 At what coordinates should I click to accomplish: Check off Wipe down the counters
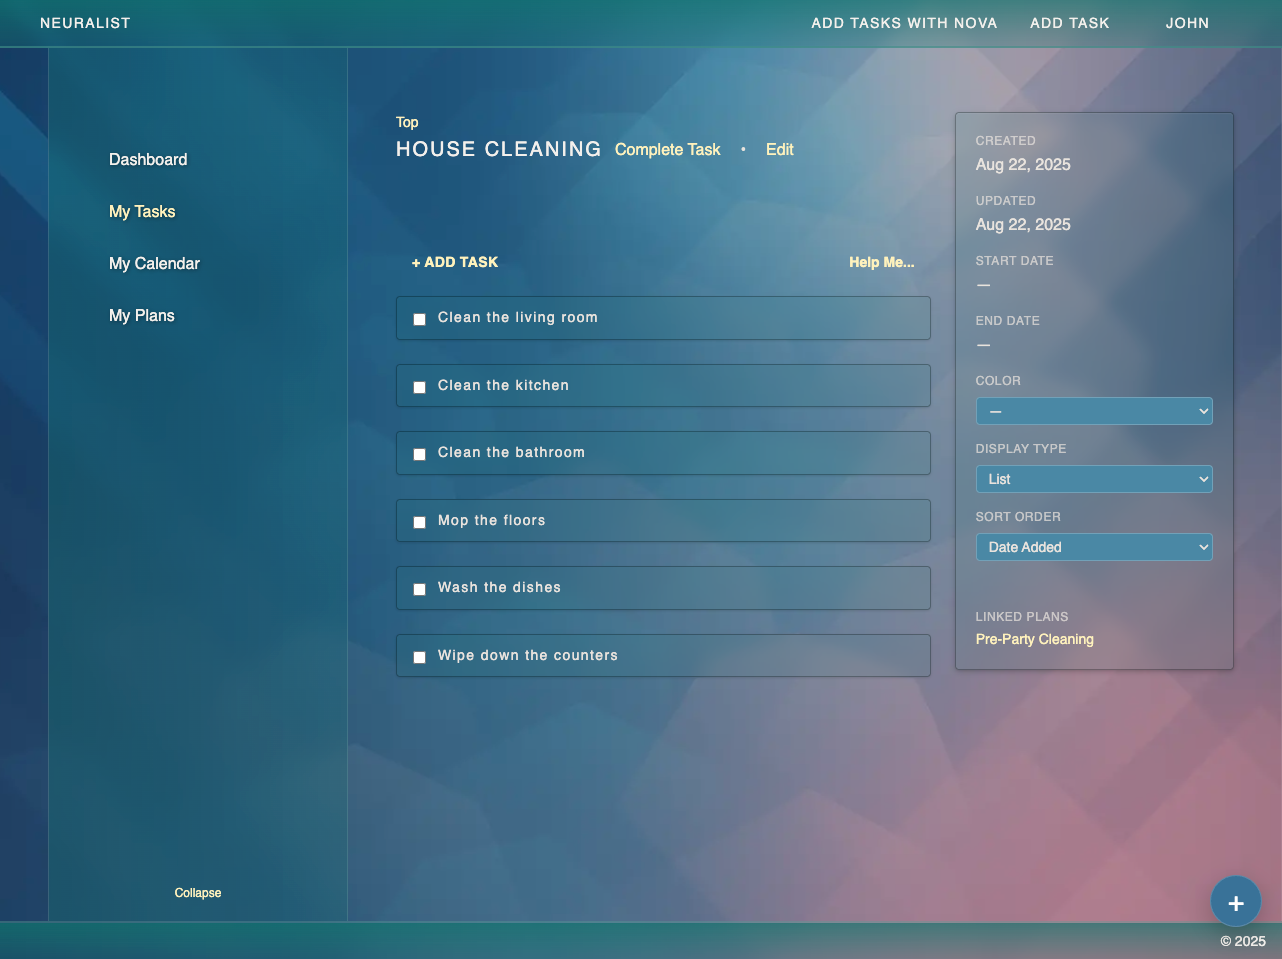[x=419, y=656]
